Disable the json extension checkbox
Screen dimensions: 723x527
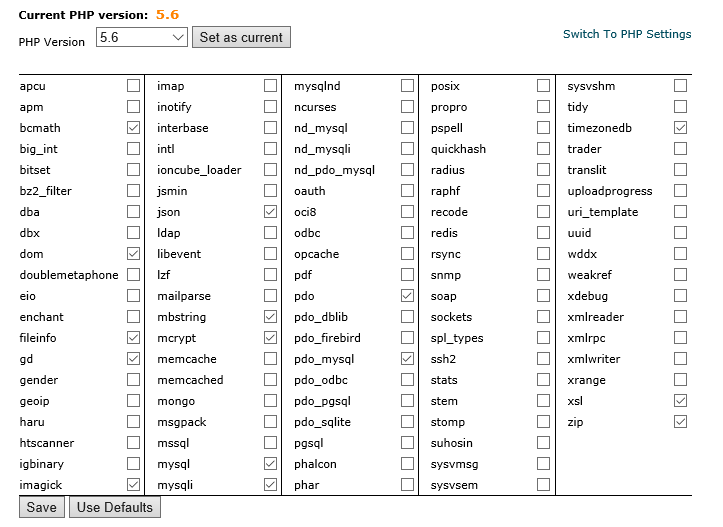(270, 212)
